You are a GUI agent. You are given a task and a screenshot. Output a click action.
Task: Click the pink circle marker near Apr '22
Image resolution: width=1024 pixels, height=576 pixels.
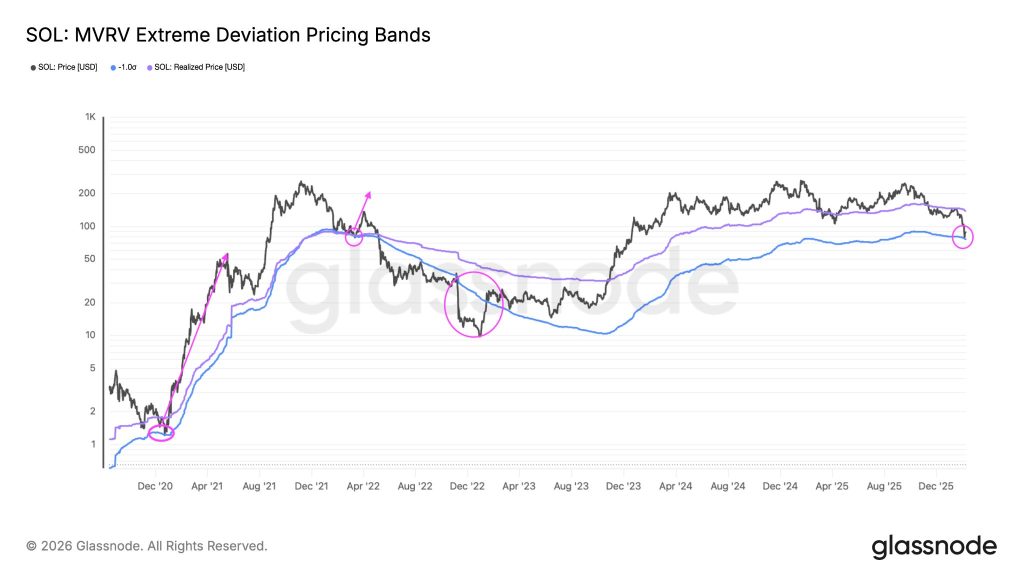354,237
